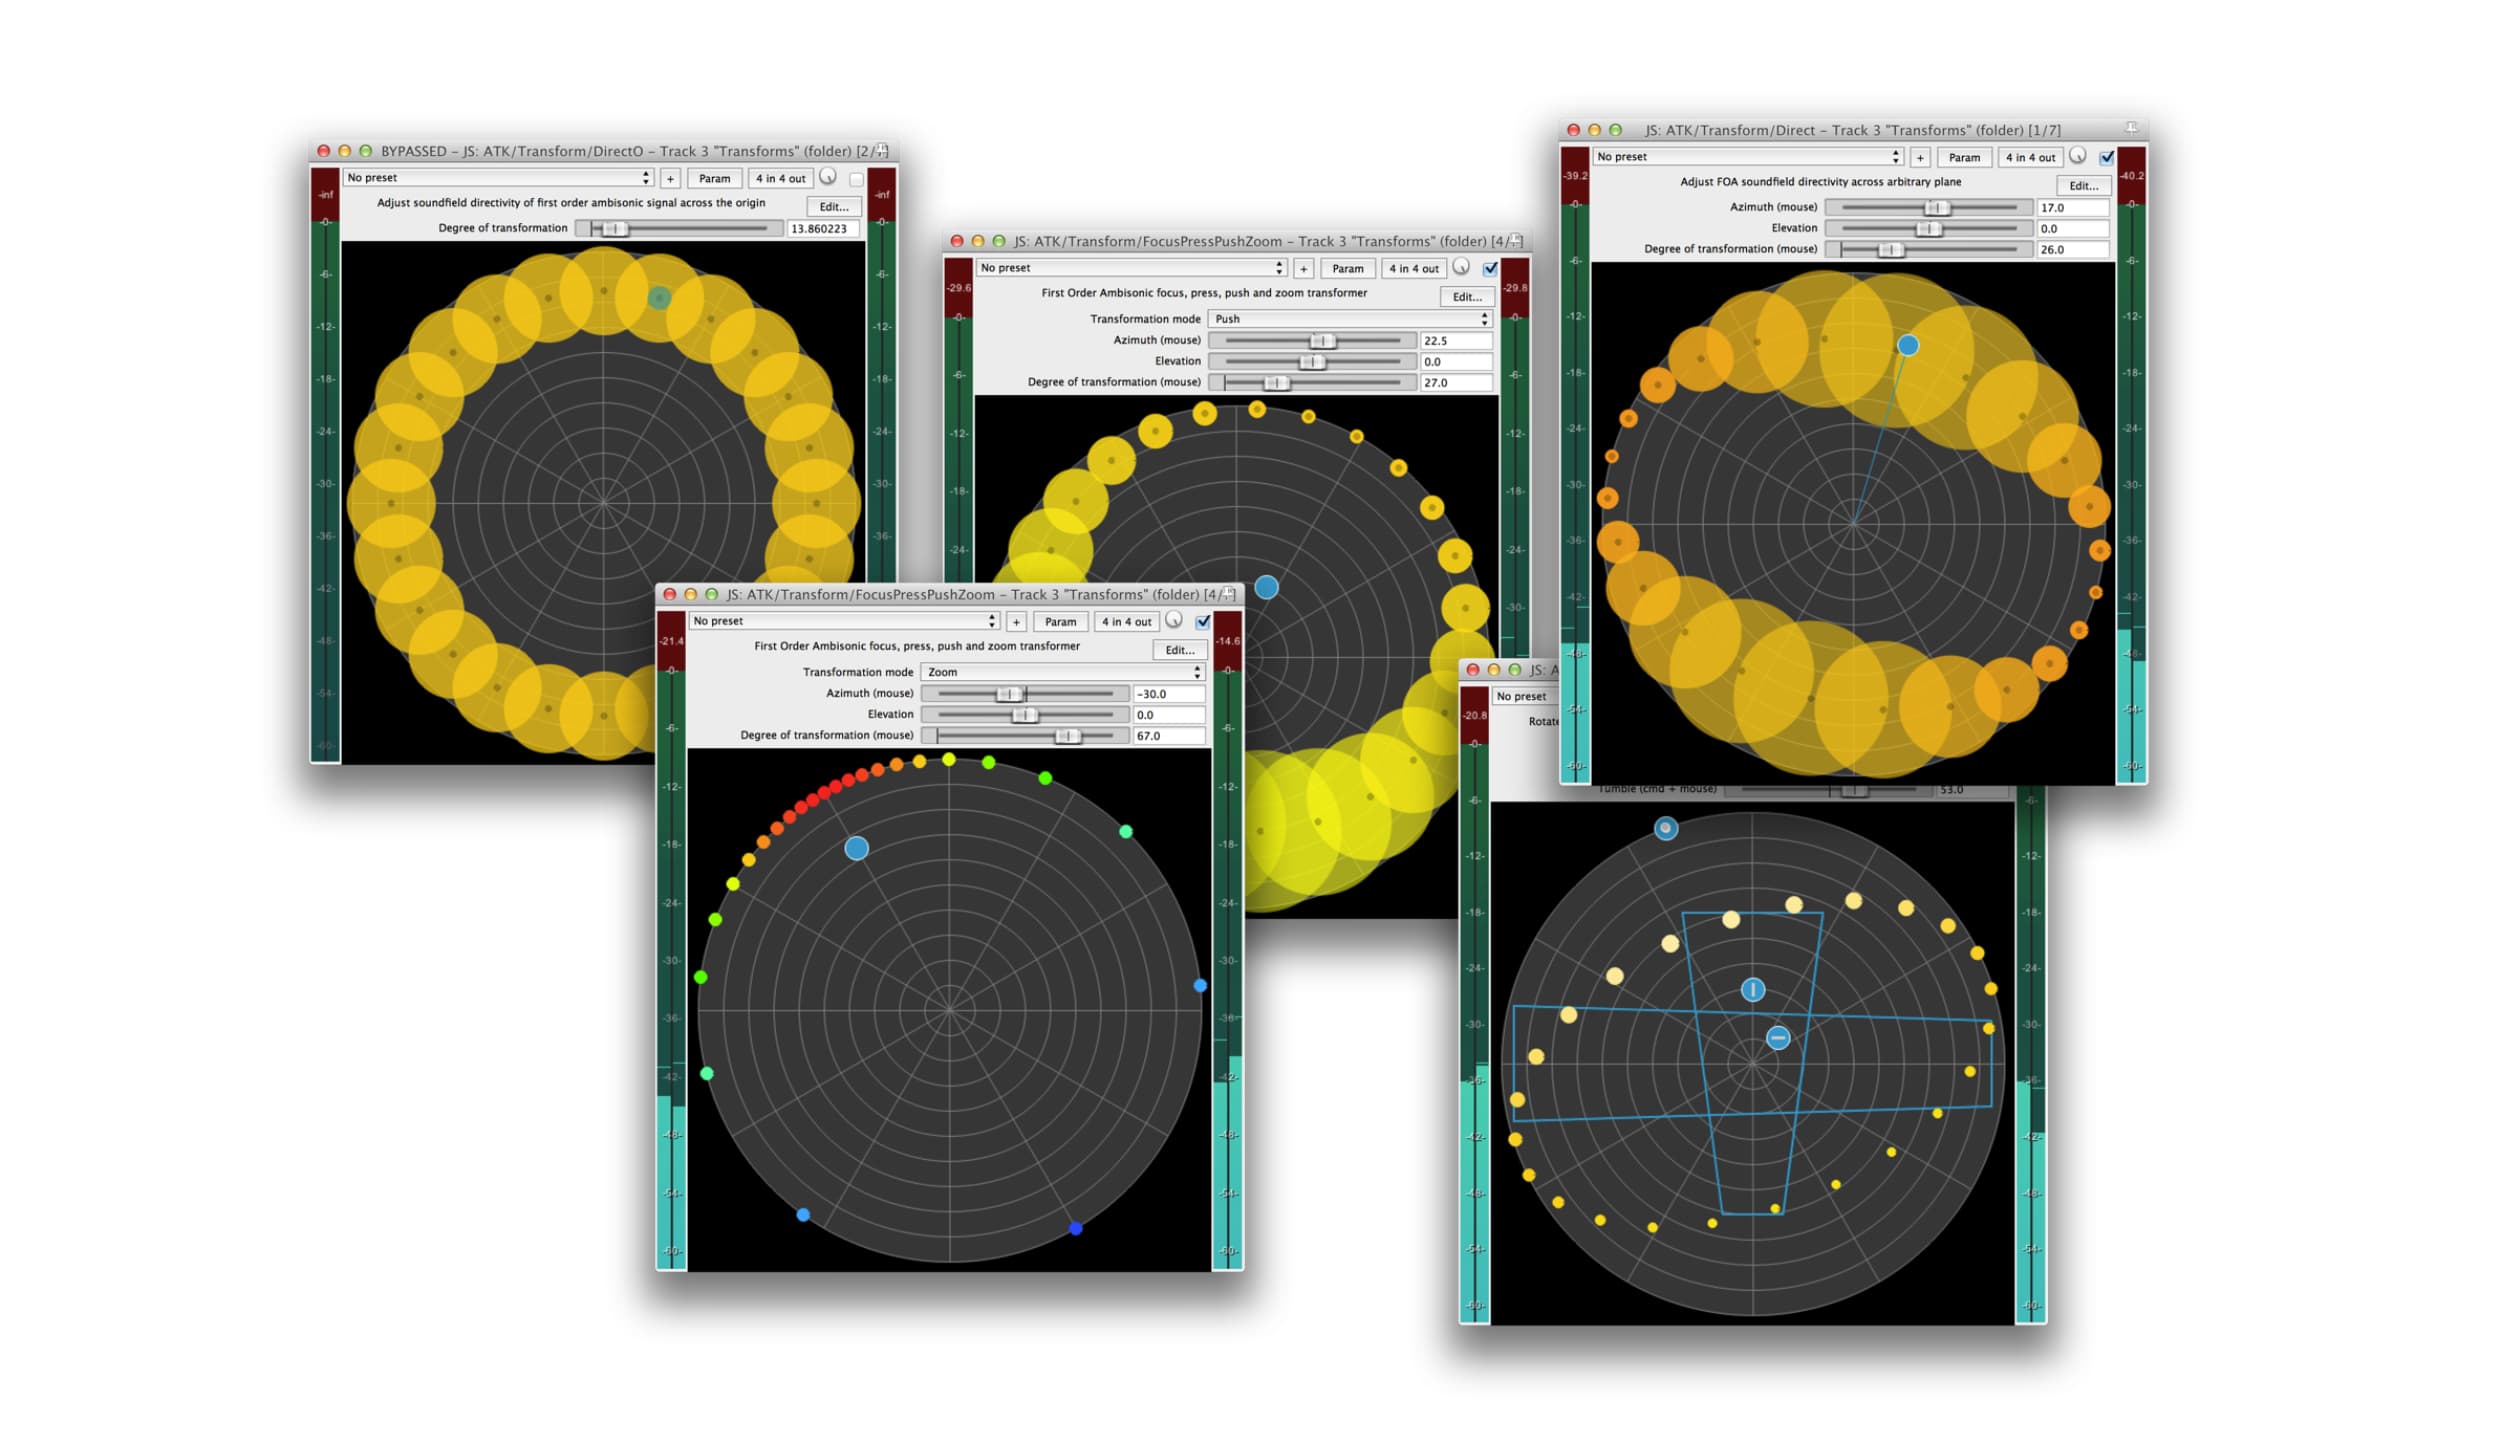
Task: Click the pin icon in DirectO title bar
Action: click(881, 151)
